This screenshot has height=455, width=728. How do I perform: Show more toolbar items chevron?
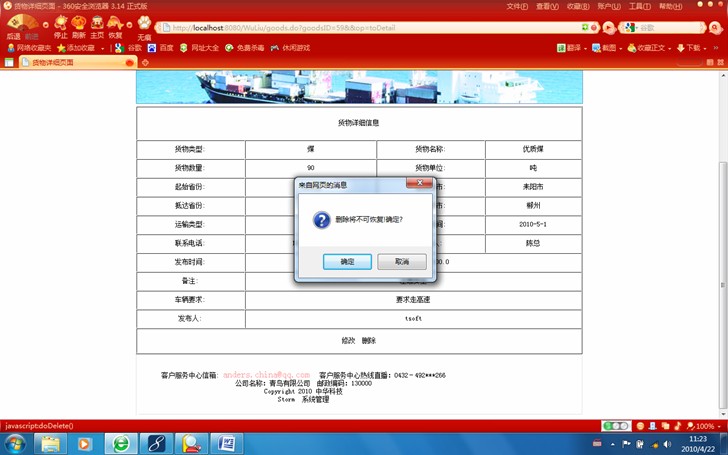point(715,48)
